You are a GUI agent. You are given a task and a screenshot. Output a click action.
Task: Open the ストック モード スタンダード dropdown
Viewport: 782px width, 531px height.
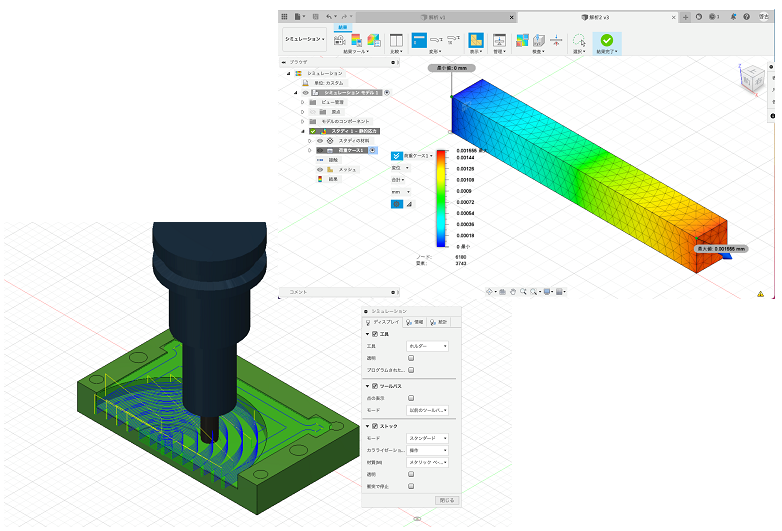tap(427, 438)
